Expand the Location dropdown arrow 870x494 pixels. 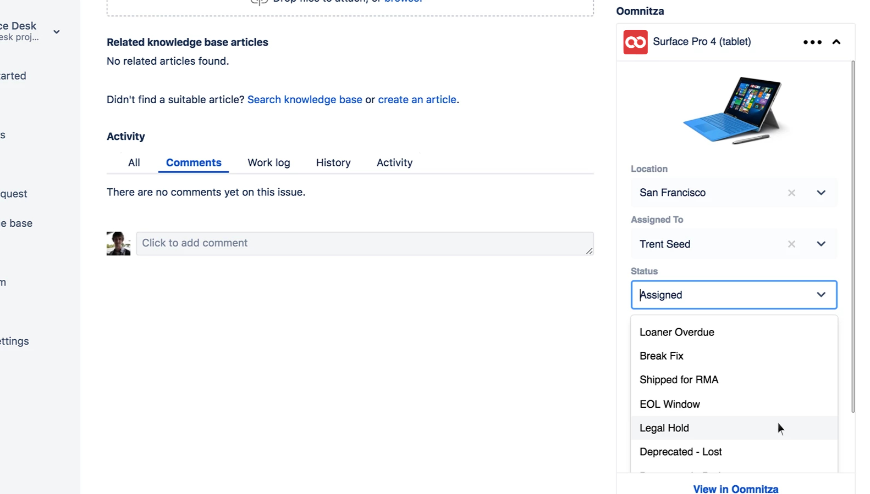click(x=821, y=193)
